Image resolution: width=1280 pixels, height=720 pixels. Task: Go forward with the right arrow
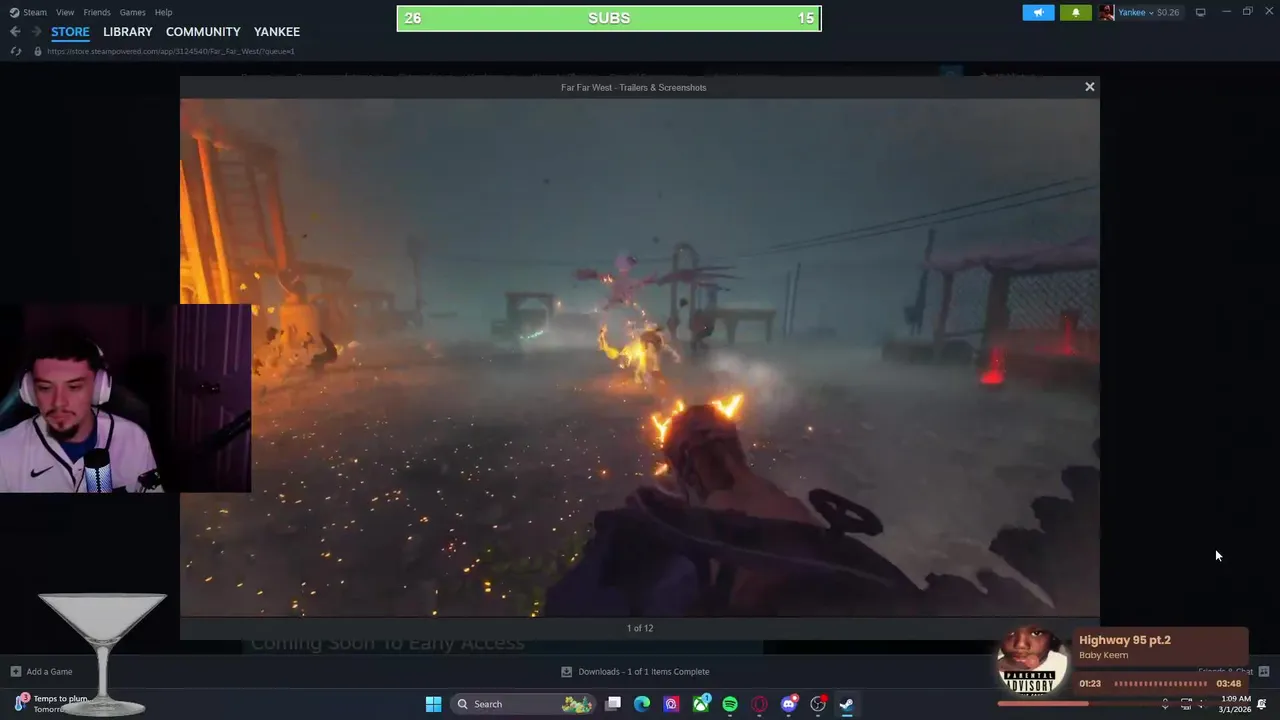click(35, 32)
